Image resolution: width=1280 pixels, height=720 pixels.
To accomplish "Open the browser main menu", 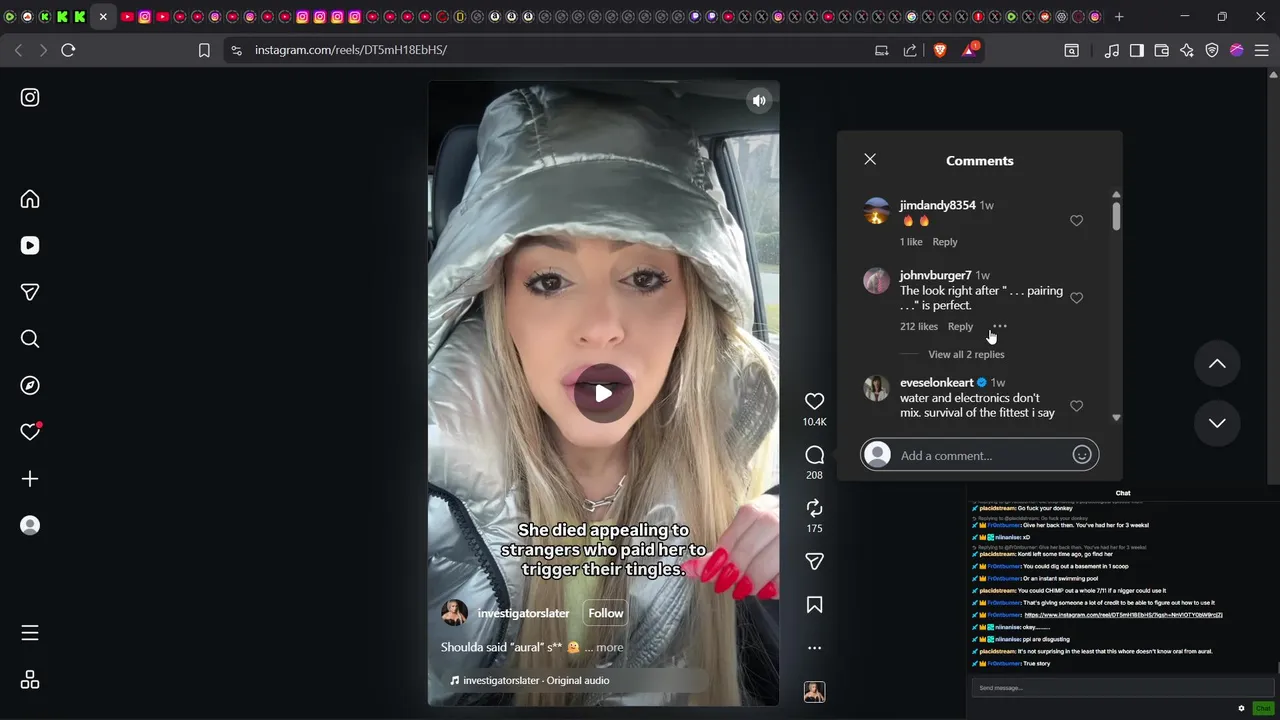I will tap(1261, 50).
